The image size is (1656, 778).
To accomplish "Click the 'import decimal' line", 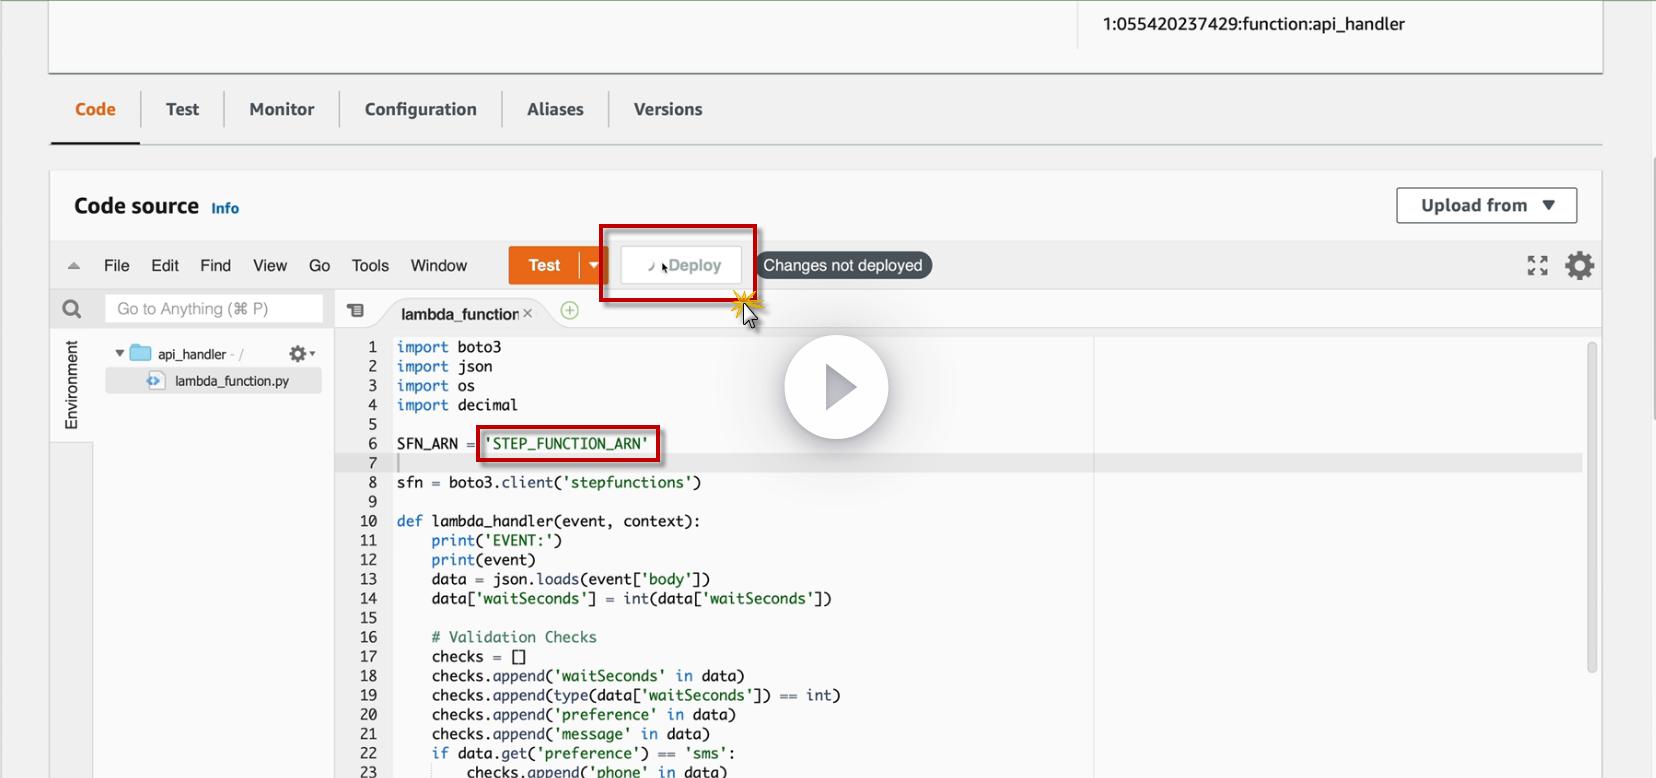I will point(457,405).
